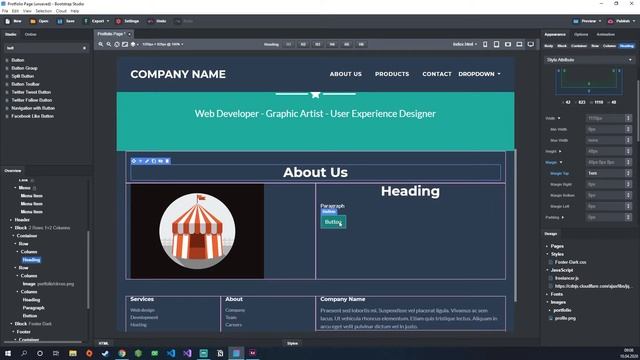Screen dimensions: 640x360
Task: Click the pencil edit icon on selected heading
Action: [147, 161]
